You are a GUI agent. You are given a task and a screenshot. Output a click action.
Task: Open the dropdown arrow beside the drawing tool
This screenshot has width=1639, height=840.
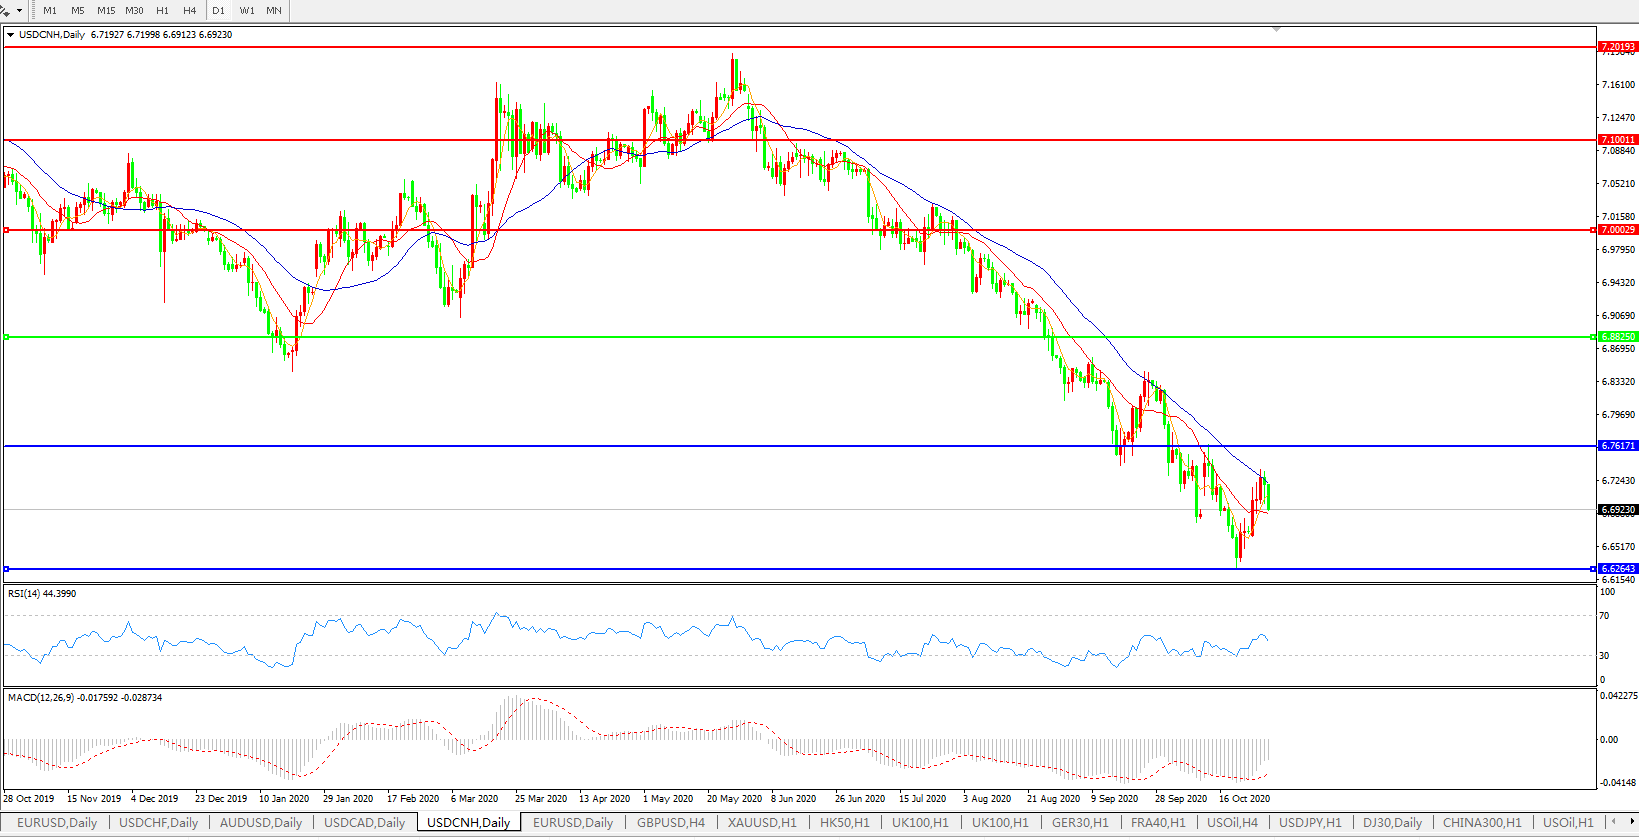coord(19,11)
